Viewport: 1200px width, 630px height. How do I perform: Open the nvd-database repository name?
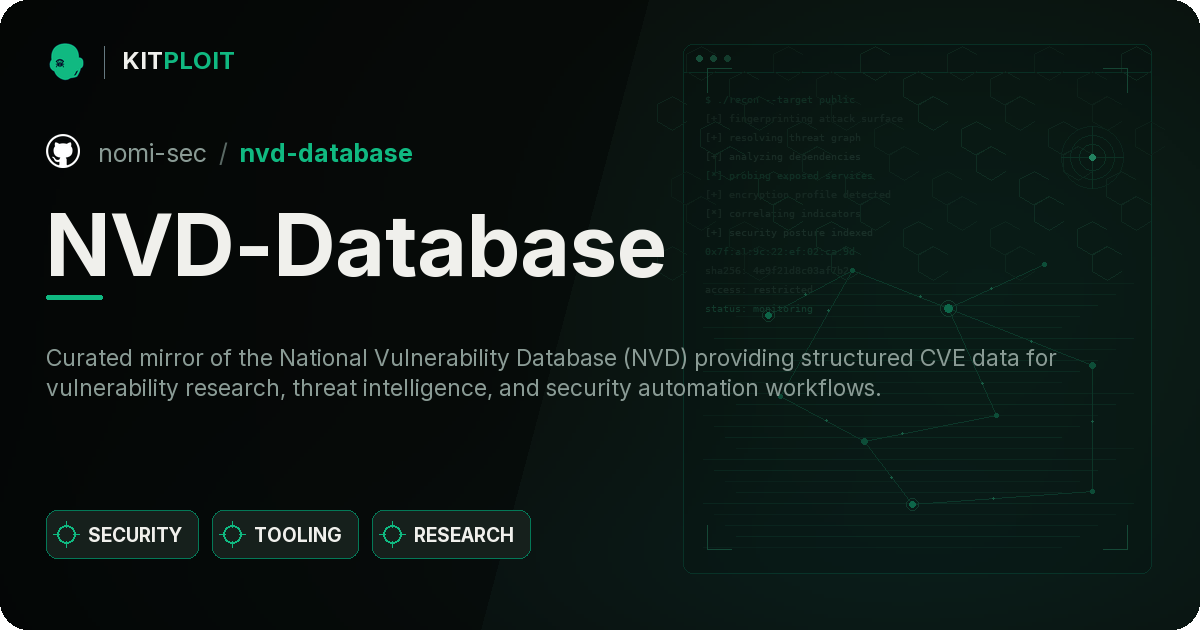(x=326, y=153)
